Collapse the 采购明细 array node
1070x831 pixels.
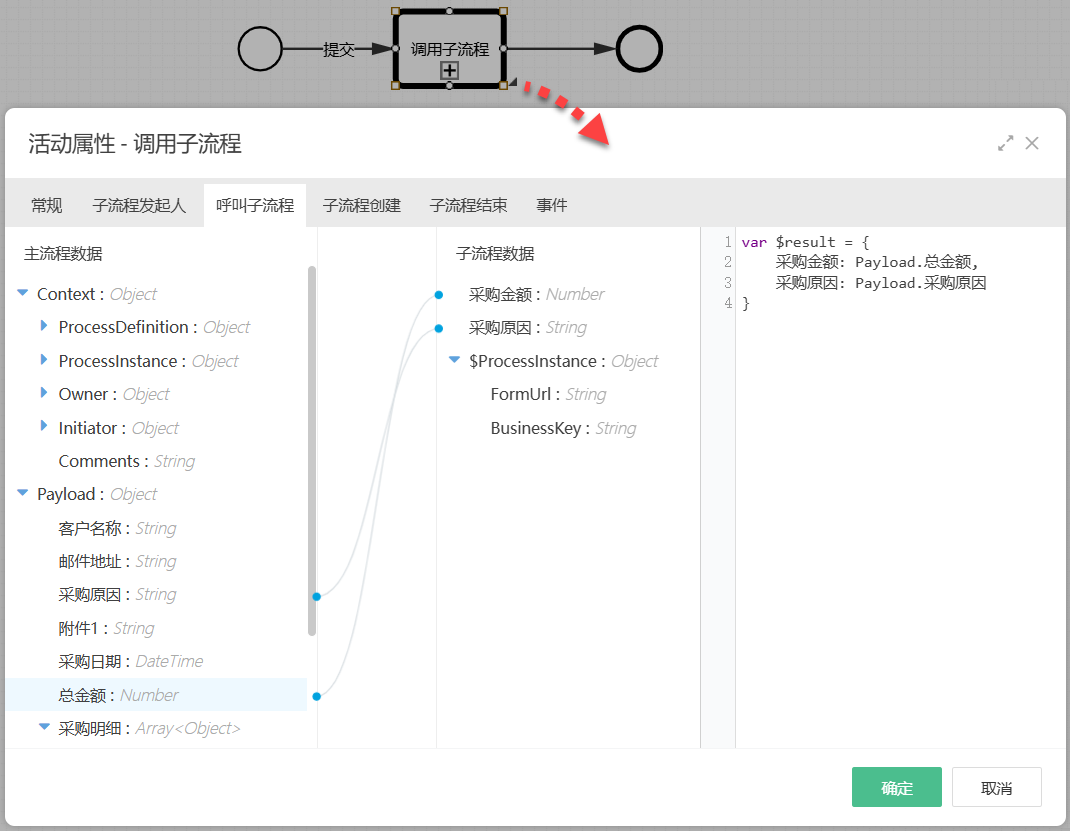(44, 728)
